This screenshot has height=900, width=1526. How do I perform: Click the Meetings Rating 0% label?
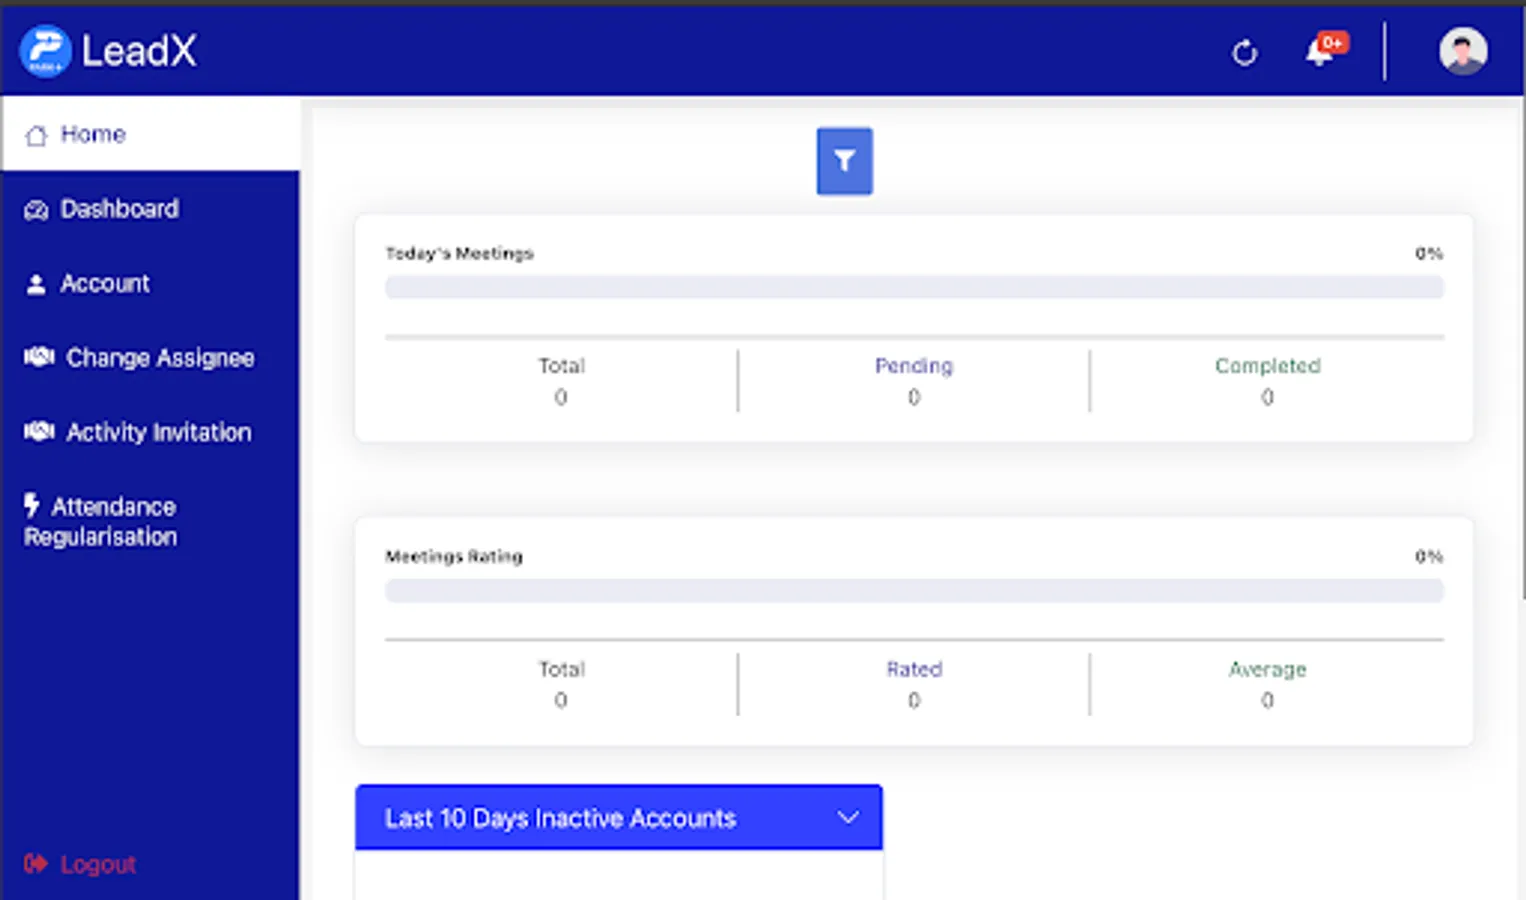pos(1428,556)
